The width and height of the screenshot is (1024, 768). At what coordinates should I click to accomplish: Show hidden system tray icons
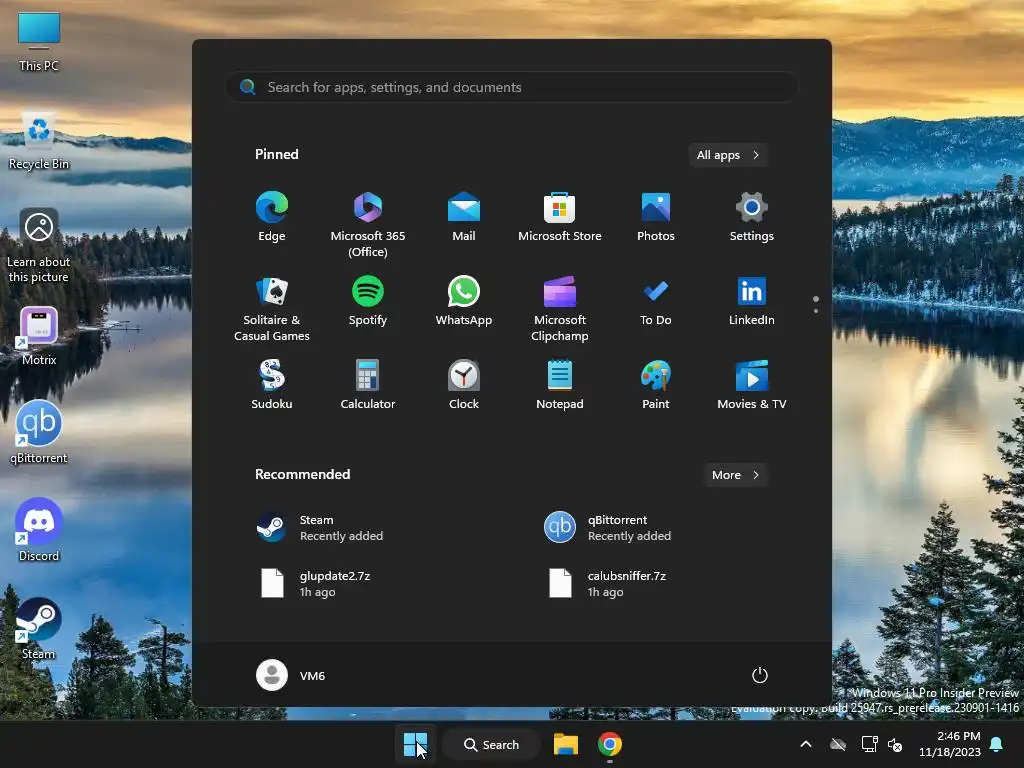tap(806, 744)
